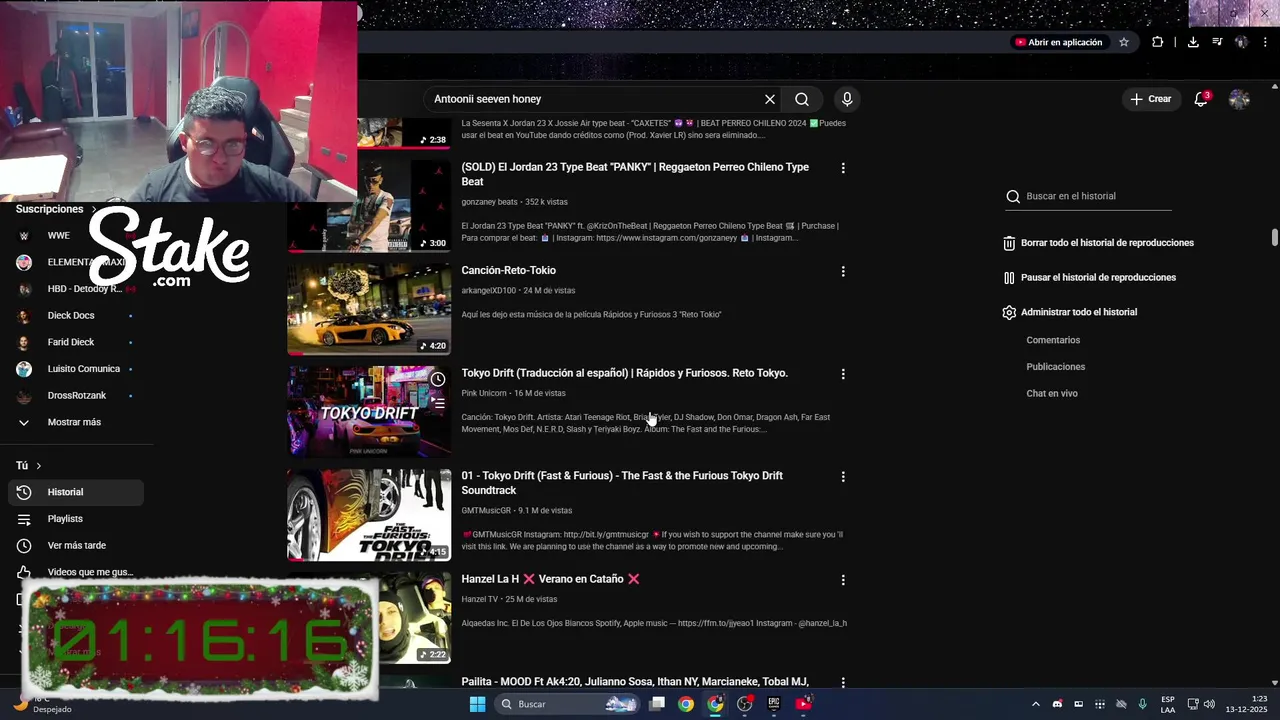Click the magnifier icon in Buscar en el historial

click(1013, 196)
